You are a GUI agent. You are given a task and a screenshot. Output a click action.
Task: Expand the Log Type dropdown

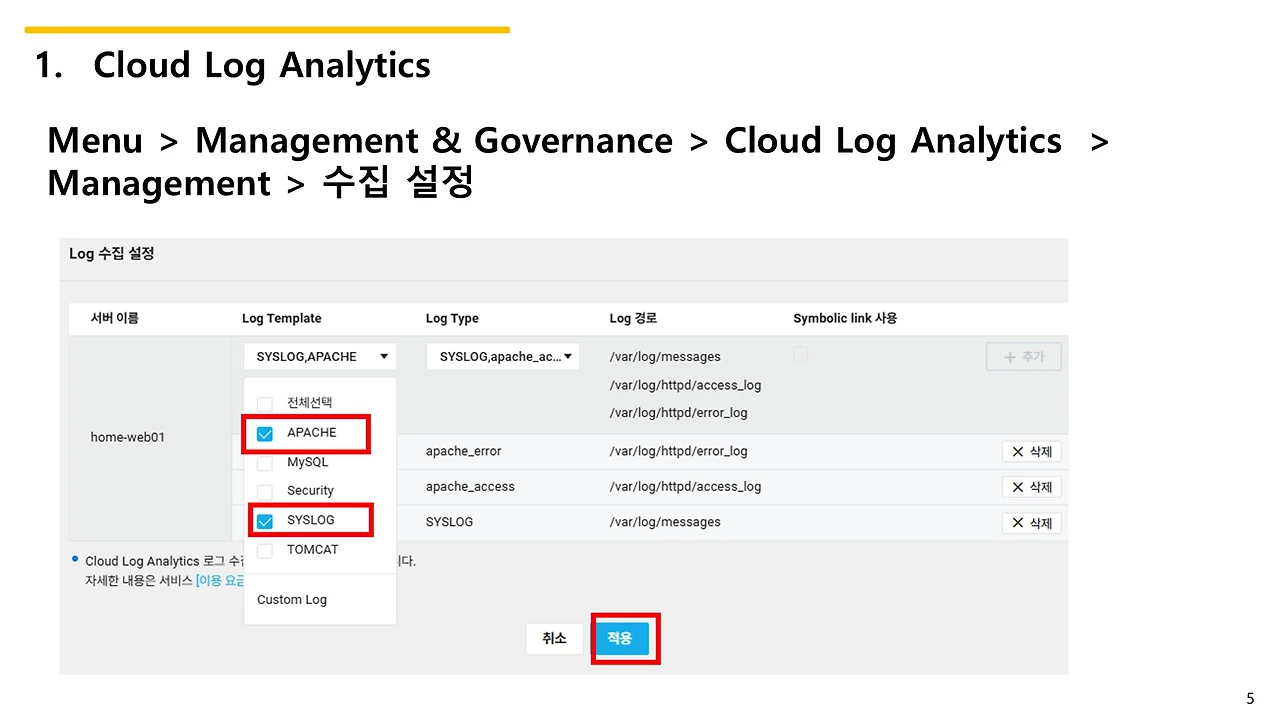pyautogui.click(x=503, y=357)
